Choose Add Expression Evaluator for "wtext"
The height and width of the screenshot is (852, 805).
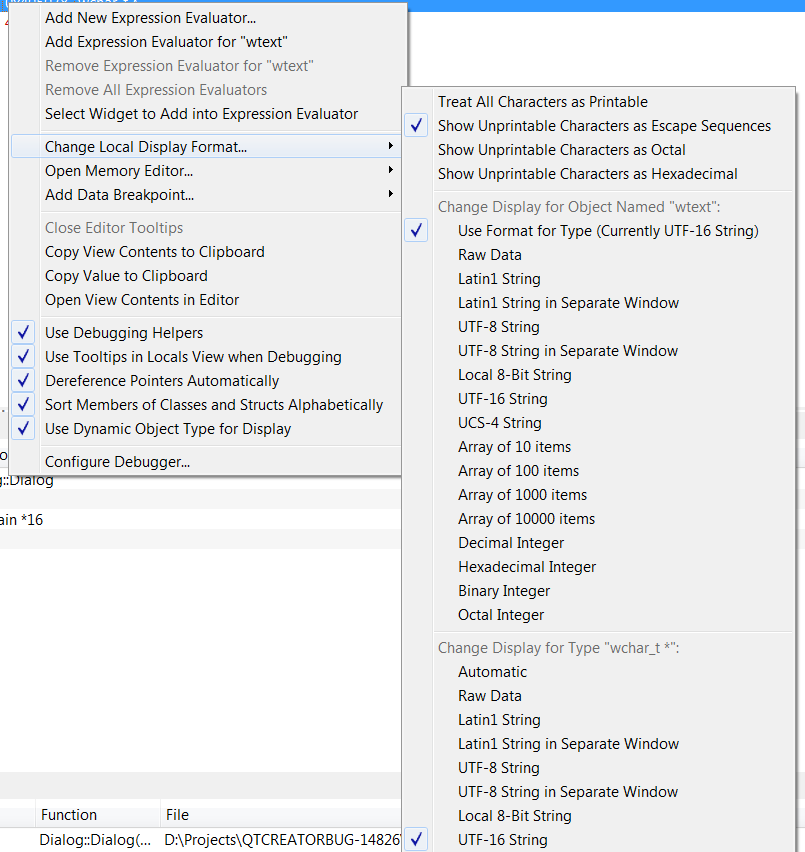167,42
